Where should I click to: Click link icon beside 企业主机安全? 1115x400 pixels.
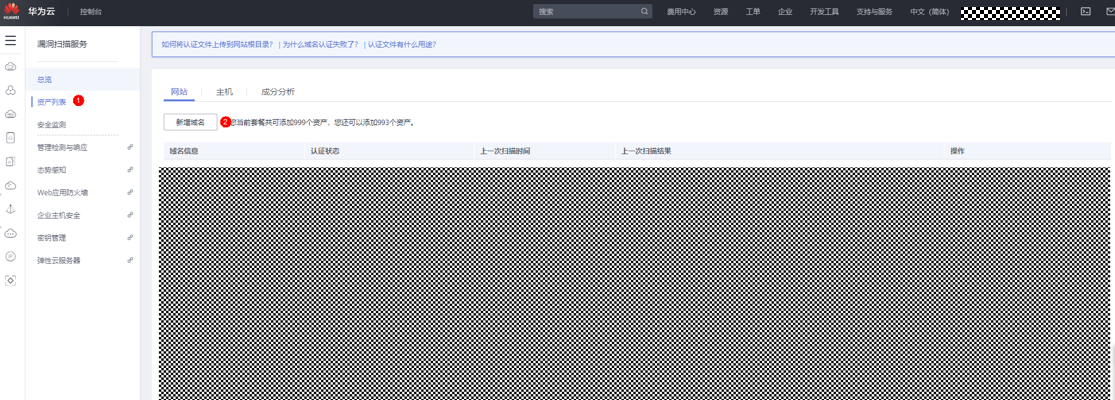pos(130,215)
